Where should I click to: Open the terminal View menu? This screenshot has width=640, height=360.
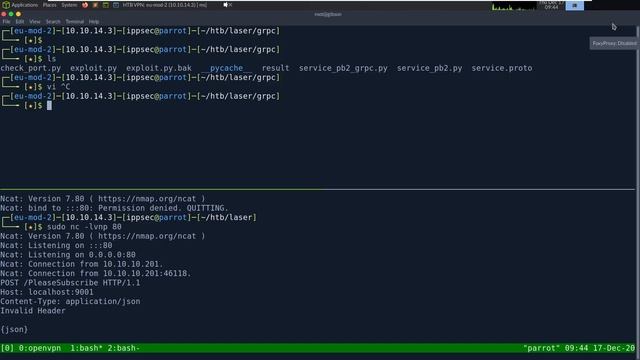point(35,21)
